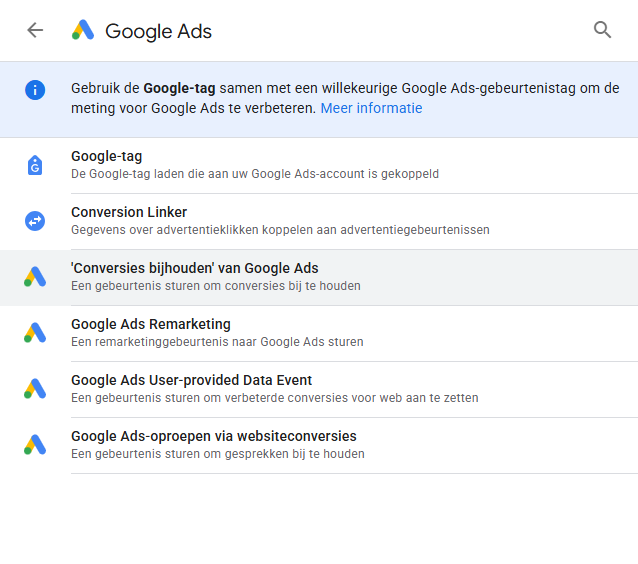Click the search magnifier icon
The height and width of the screenshot is (564, 638).
(602, 30)
